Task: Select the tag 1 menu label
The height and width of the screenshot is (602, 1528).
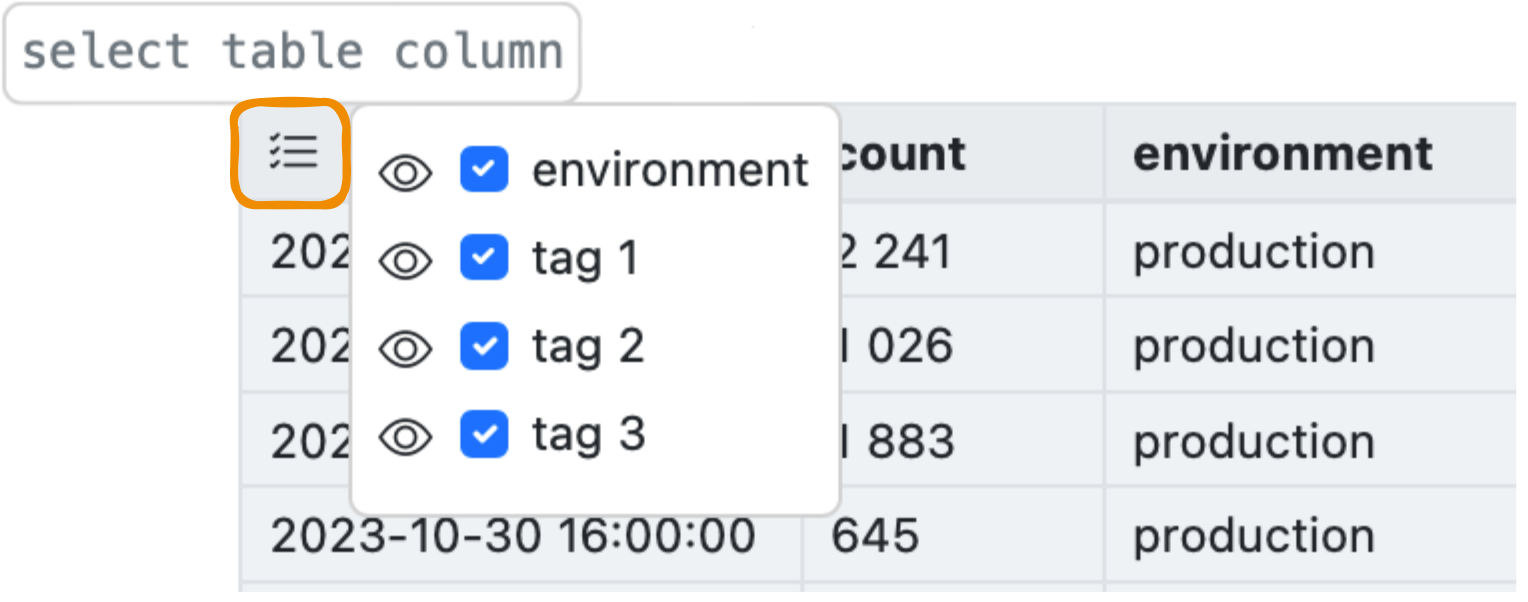Action: pyautogui.click(x=585, y=259)
